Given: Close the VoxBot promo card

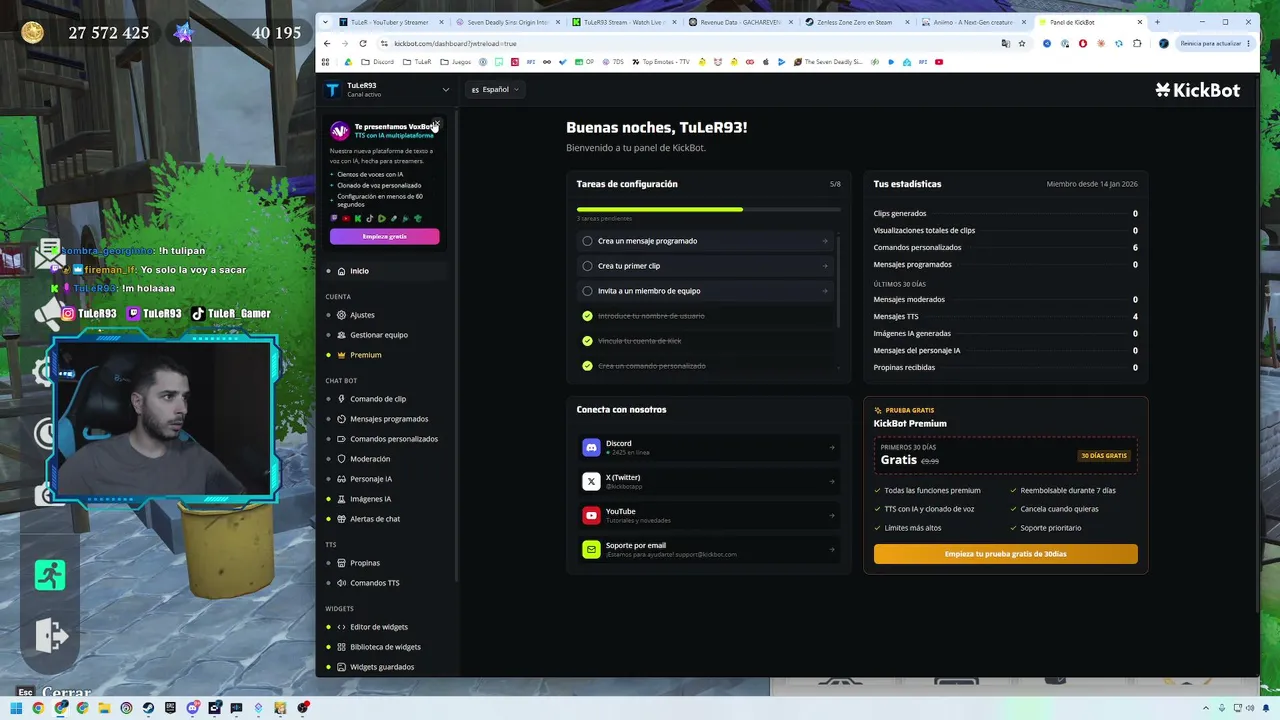Looking at the screenshot, I should point(436,124).
